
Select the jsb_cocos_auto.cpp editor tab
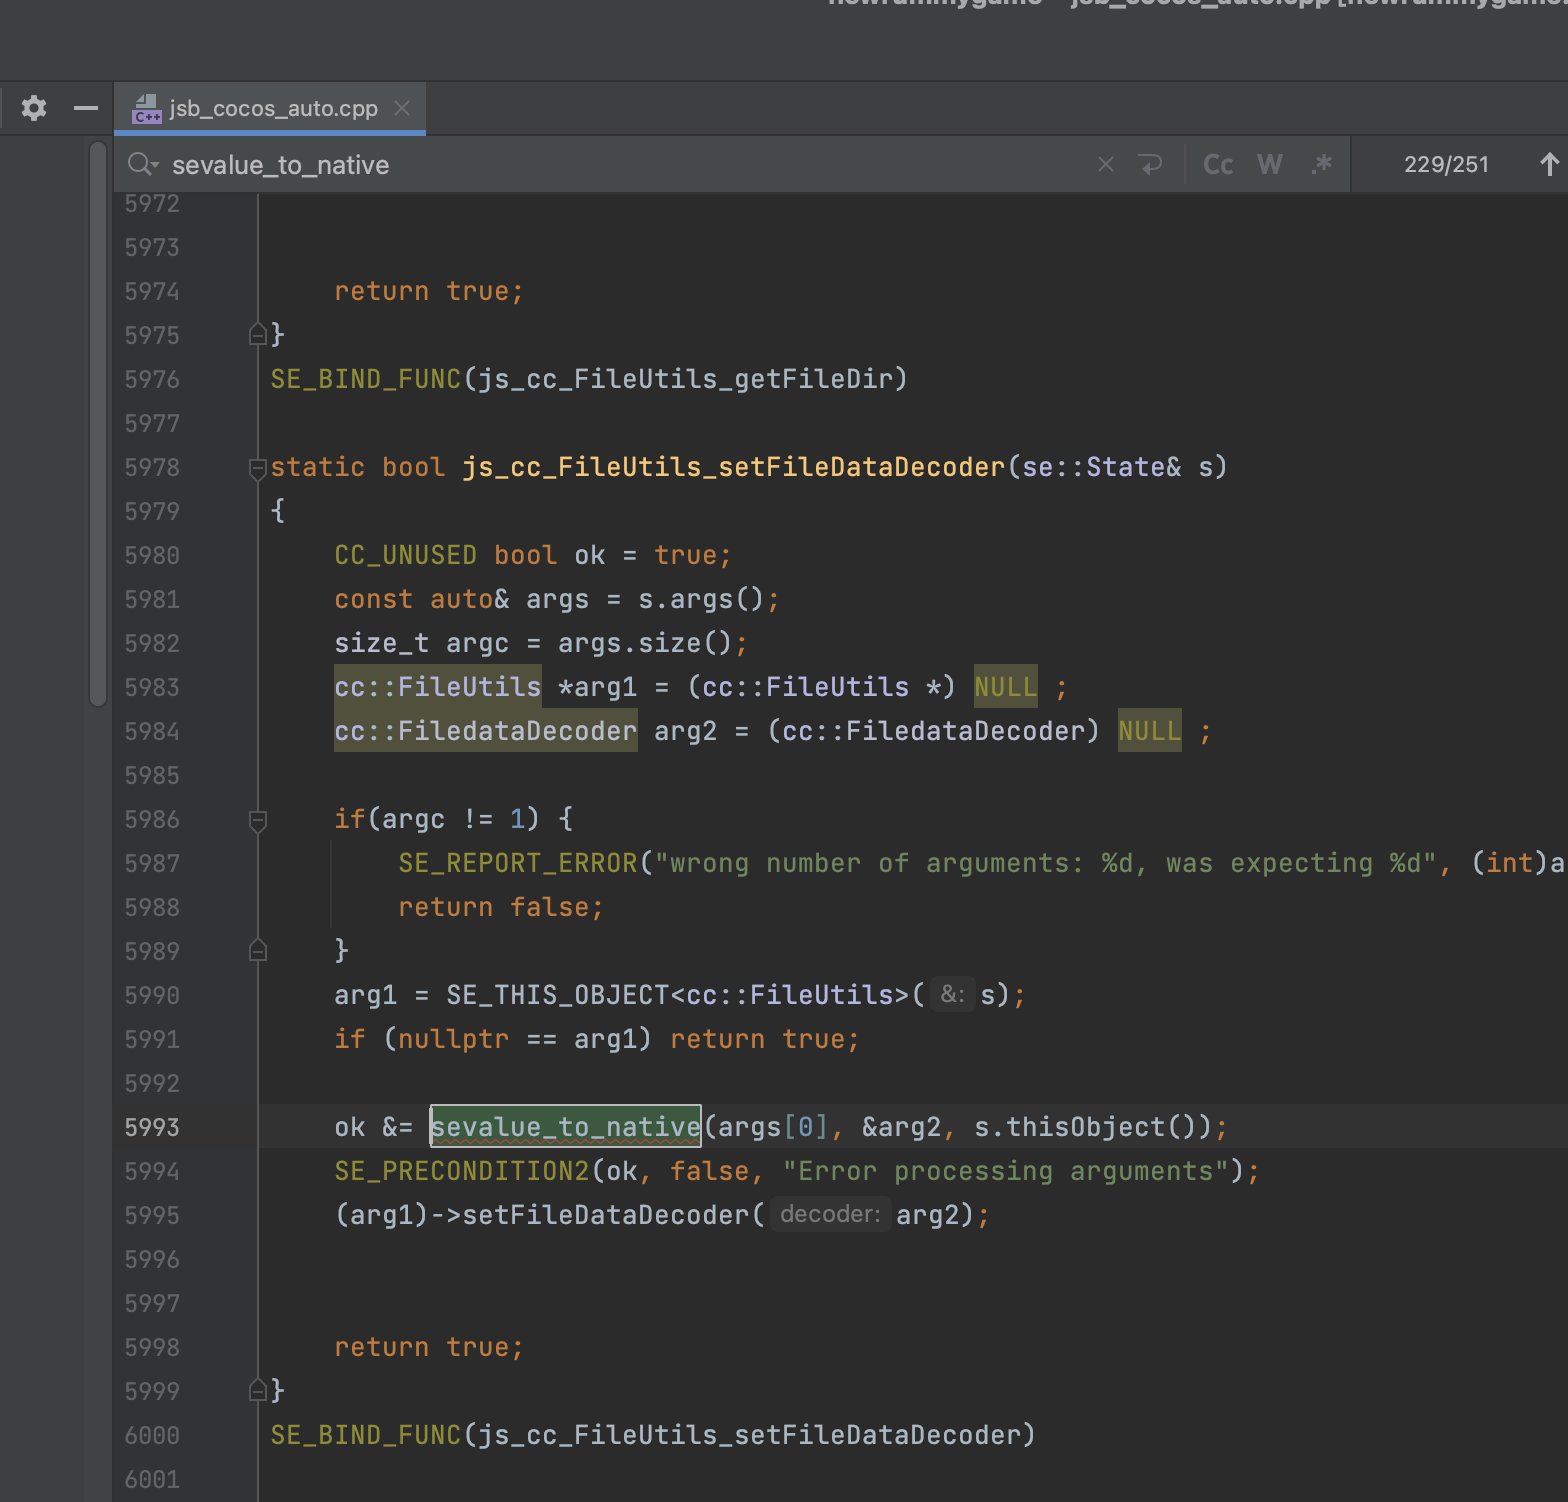click(x=273, y=108)
